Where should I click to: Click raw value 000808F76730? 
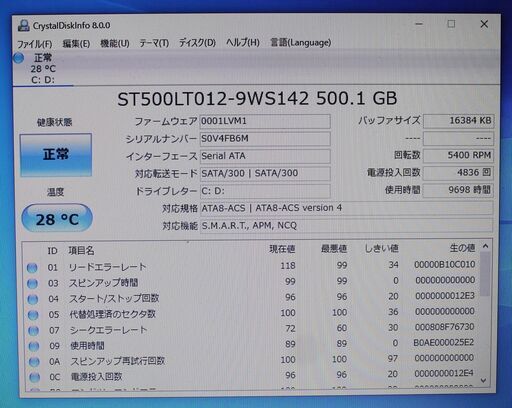tap(445, 327)
